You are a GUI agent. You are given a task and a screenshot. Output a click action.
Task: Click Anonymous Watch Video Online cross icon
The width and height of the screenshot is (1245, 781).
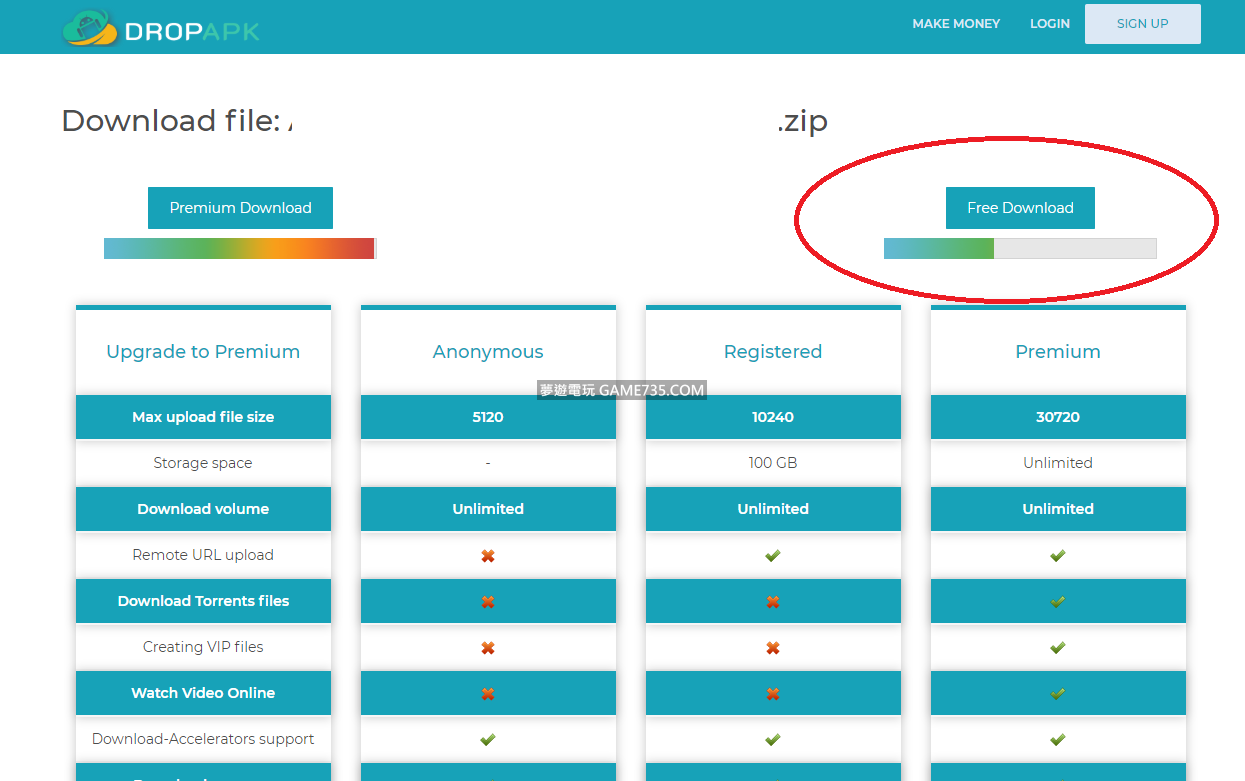pyautogui.click(x=488, y=694)
